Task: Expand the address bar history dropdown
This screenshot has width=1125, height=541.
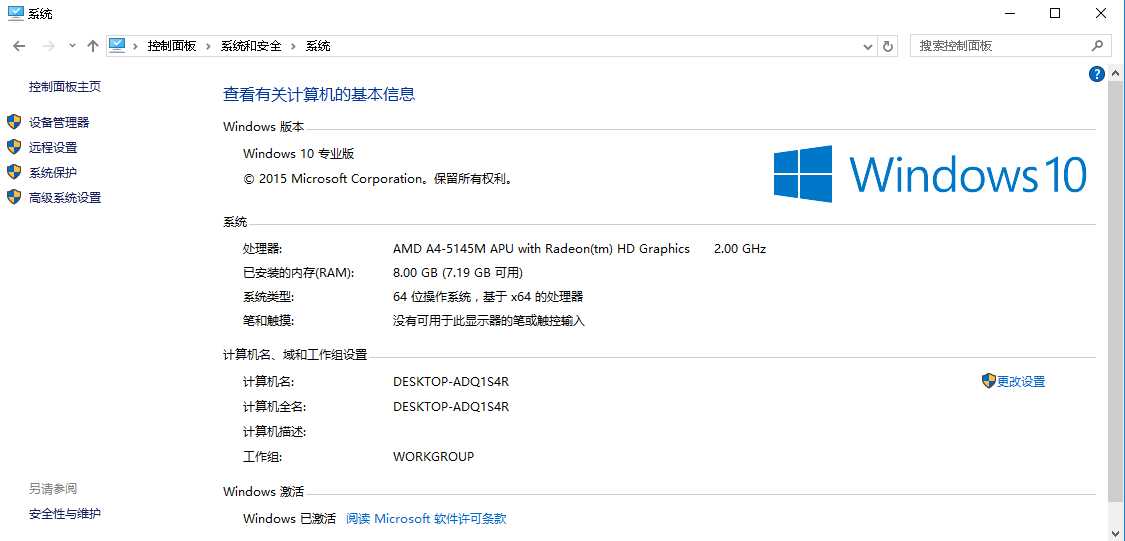Action: coord(867,46)
